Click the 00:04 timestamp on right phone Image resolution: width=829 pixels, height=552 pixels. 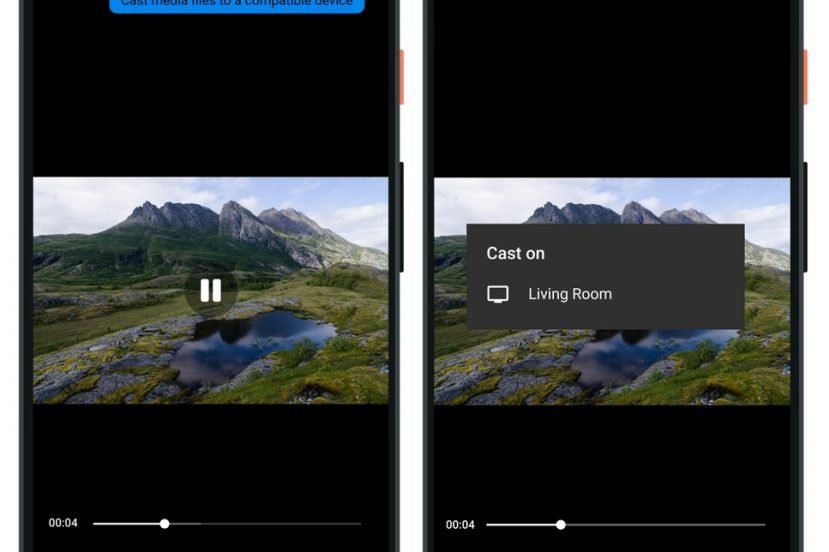tap(460, 525)
